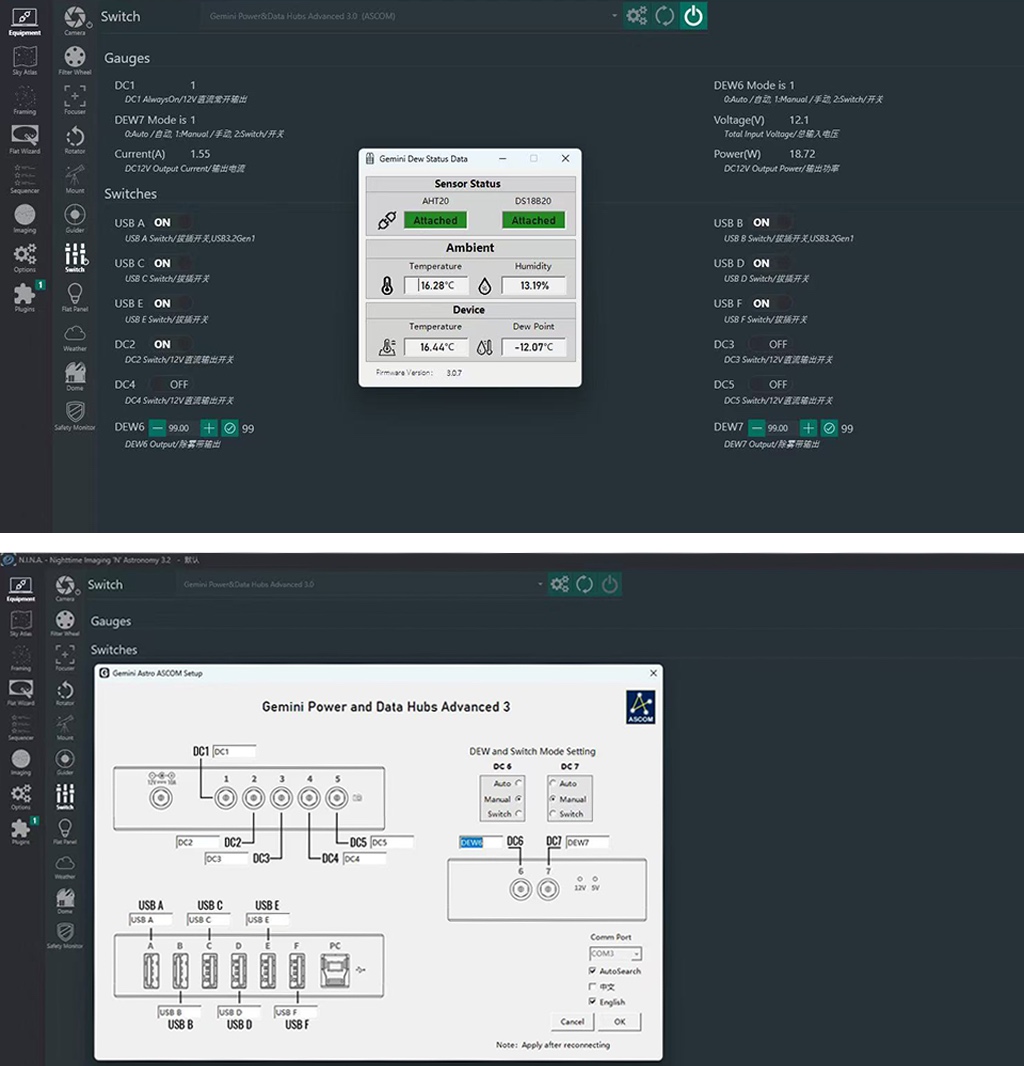
Task: Disconnect using the green power button
Action: tap(693, 16)
